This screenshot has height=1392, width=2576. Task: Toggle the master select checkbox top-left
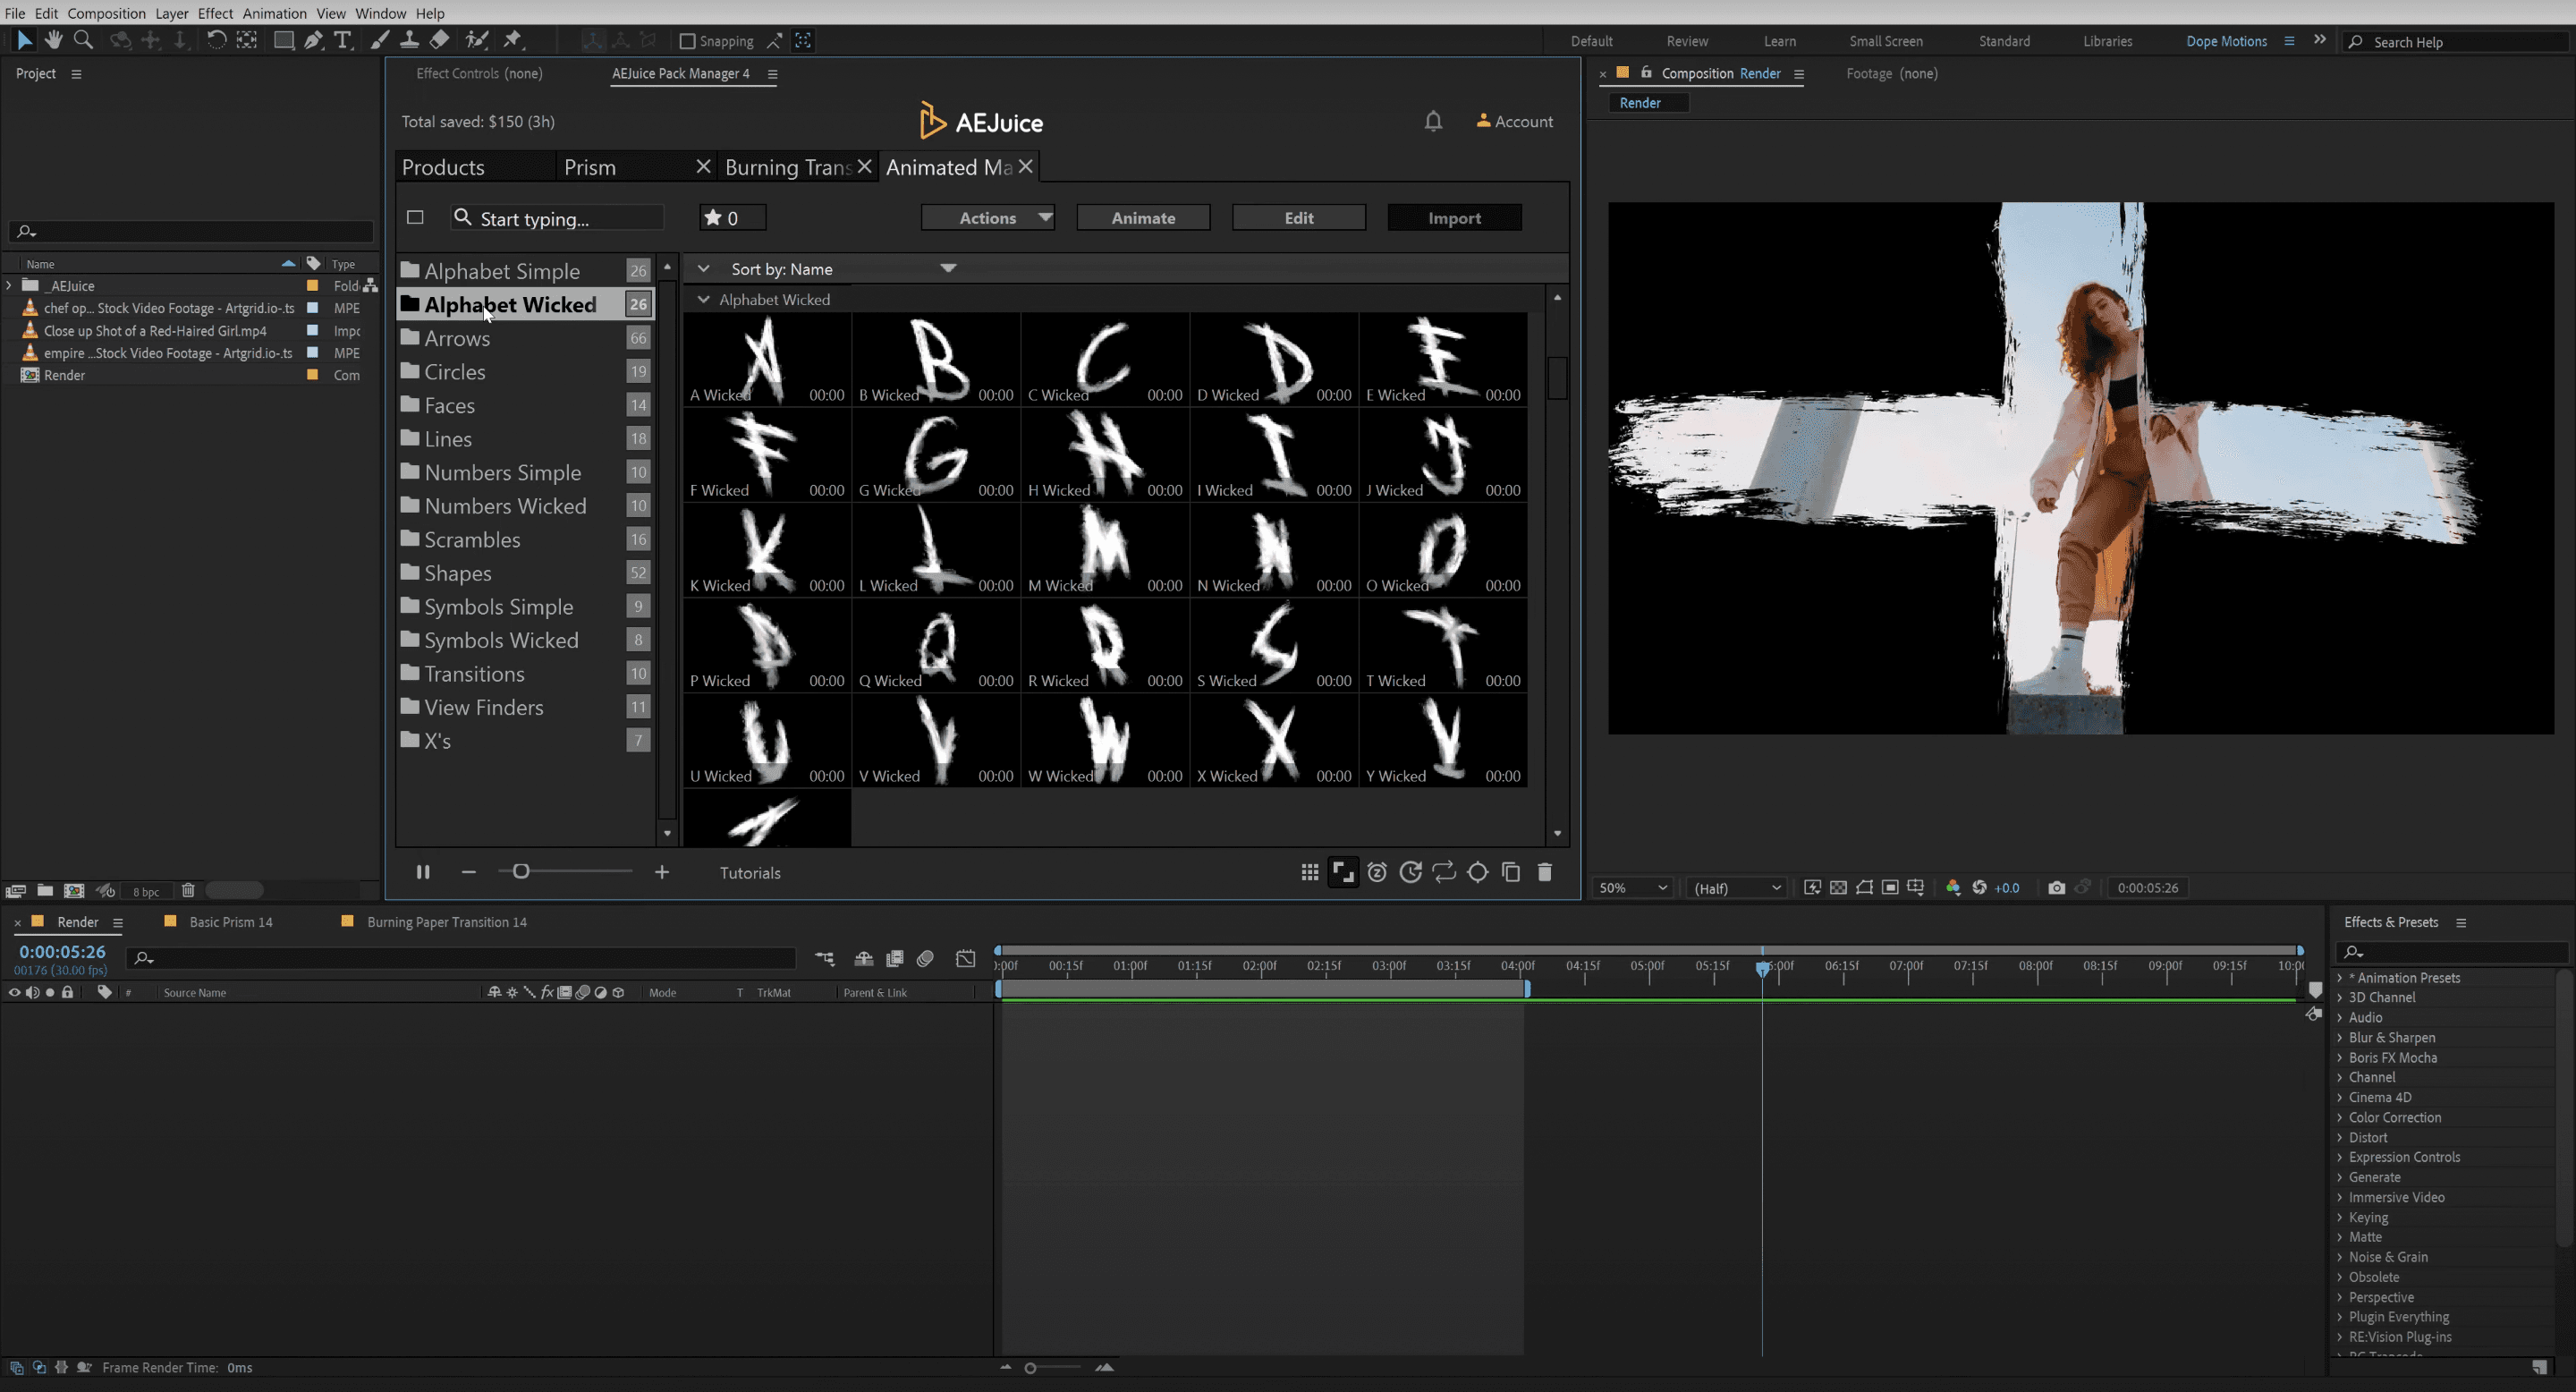pos(415,217)
